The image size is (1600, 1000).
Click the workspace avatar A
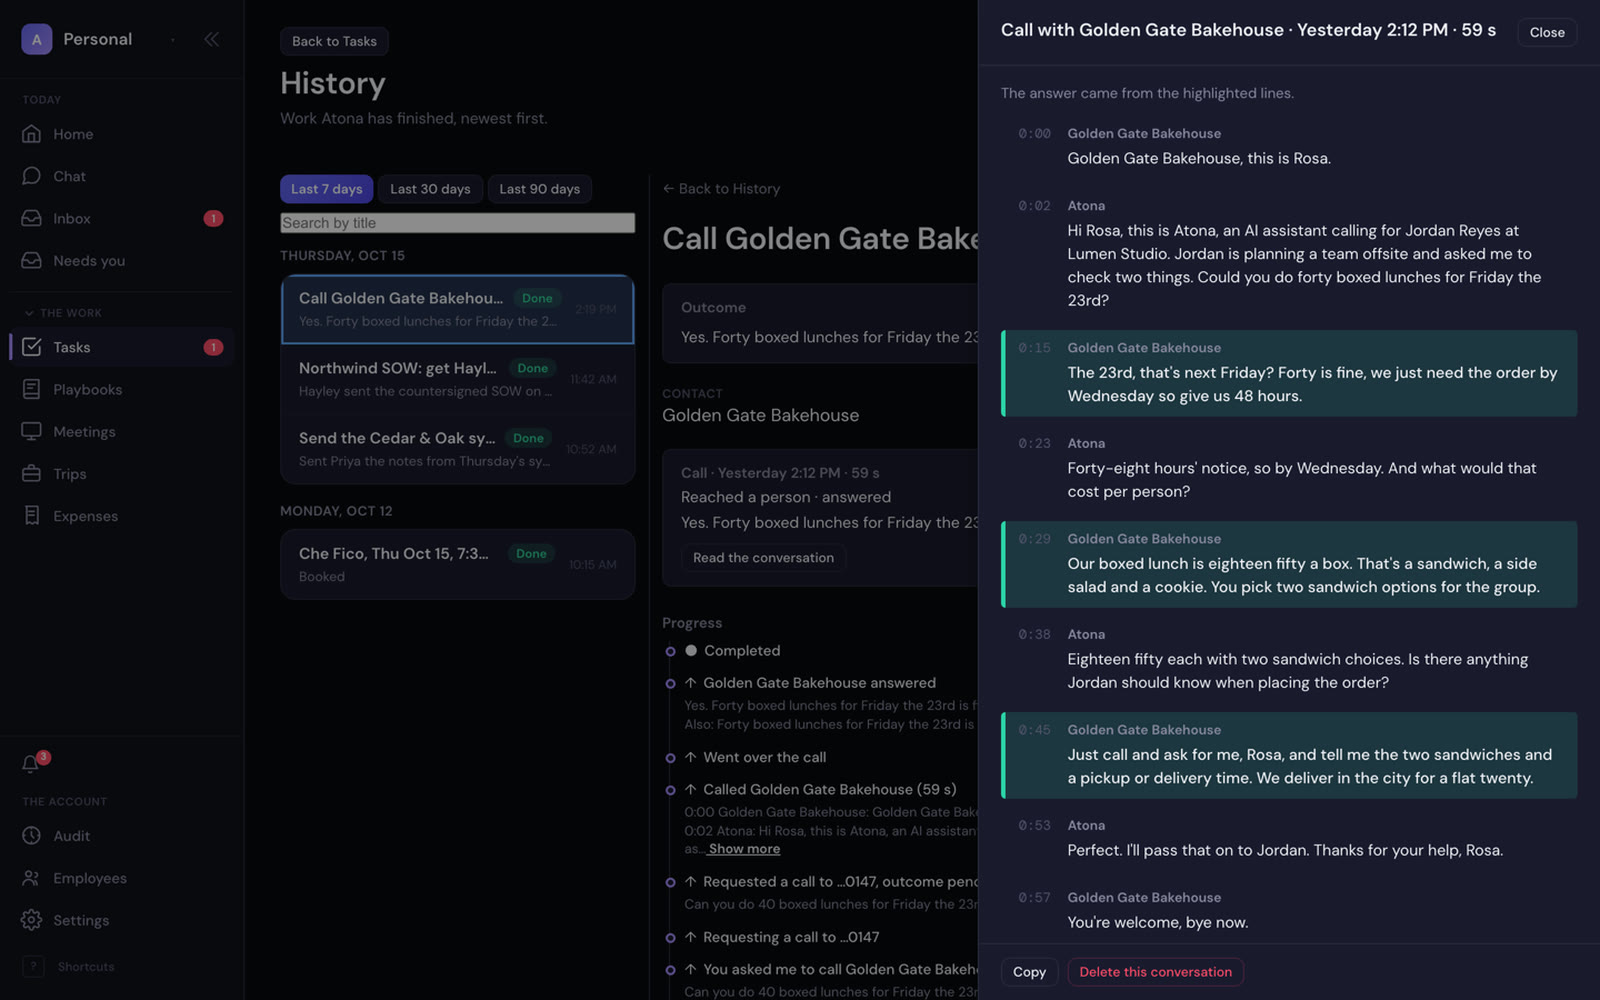(37, 39)
